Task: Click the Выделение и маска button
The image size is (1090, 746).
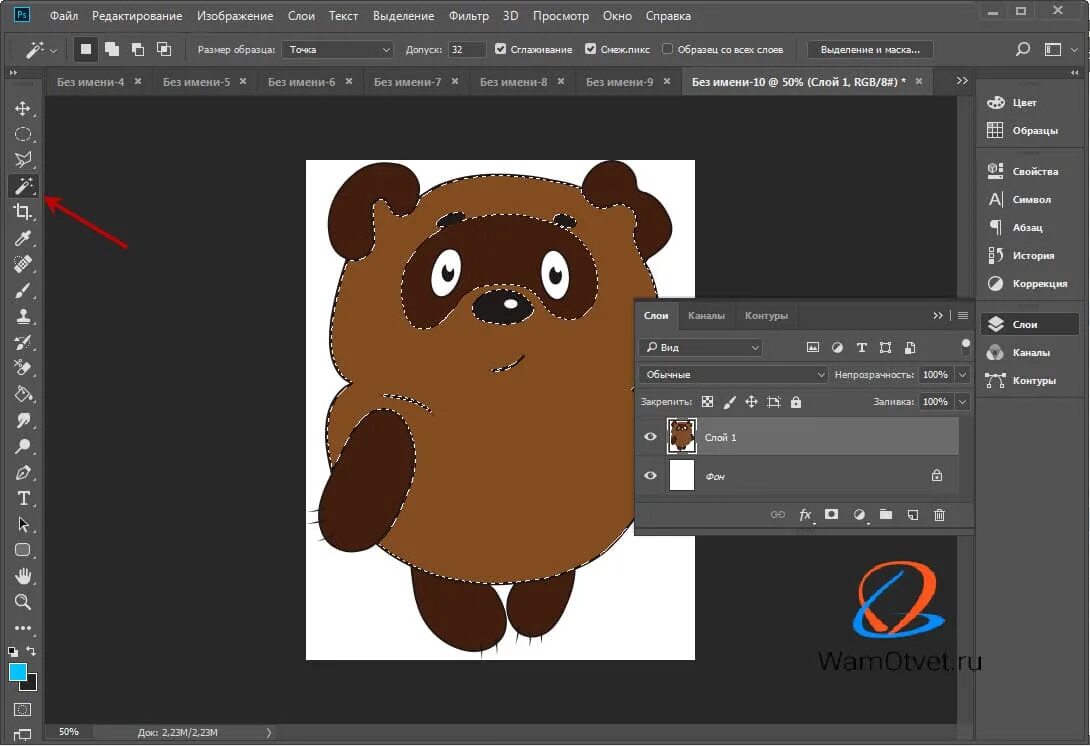Action: 870,49
